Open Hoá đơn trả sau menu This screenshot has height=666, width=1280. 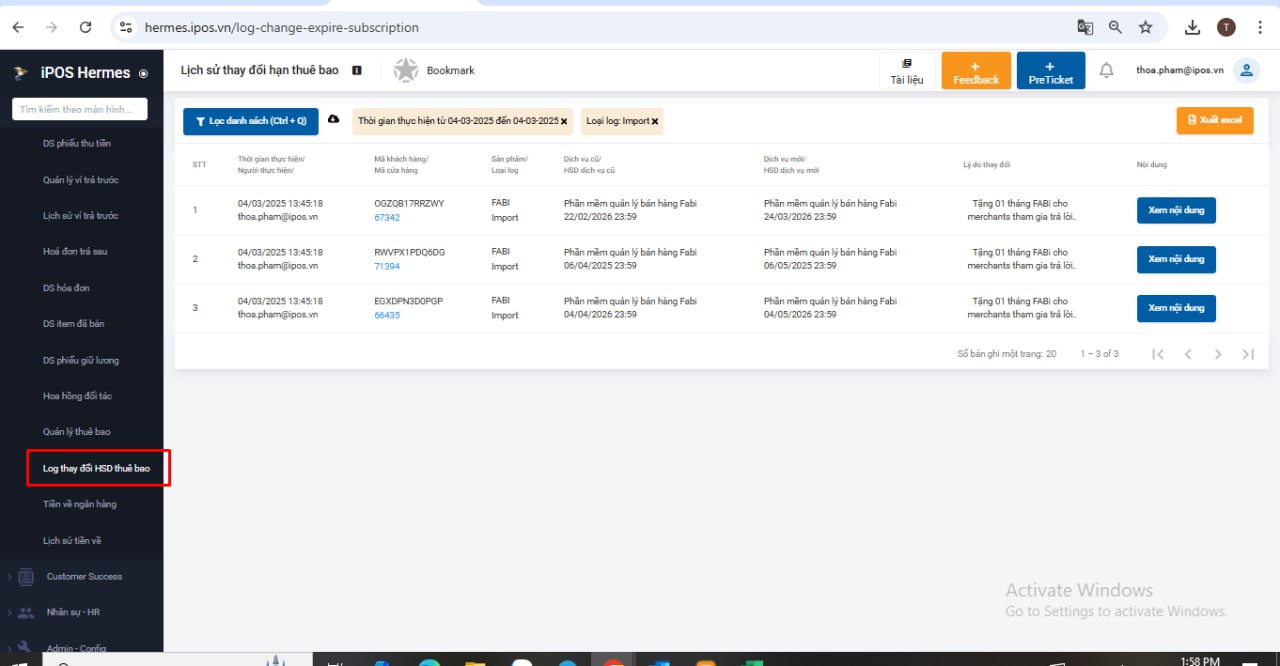(75, 252)
